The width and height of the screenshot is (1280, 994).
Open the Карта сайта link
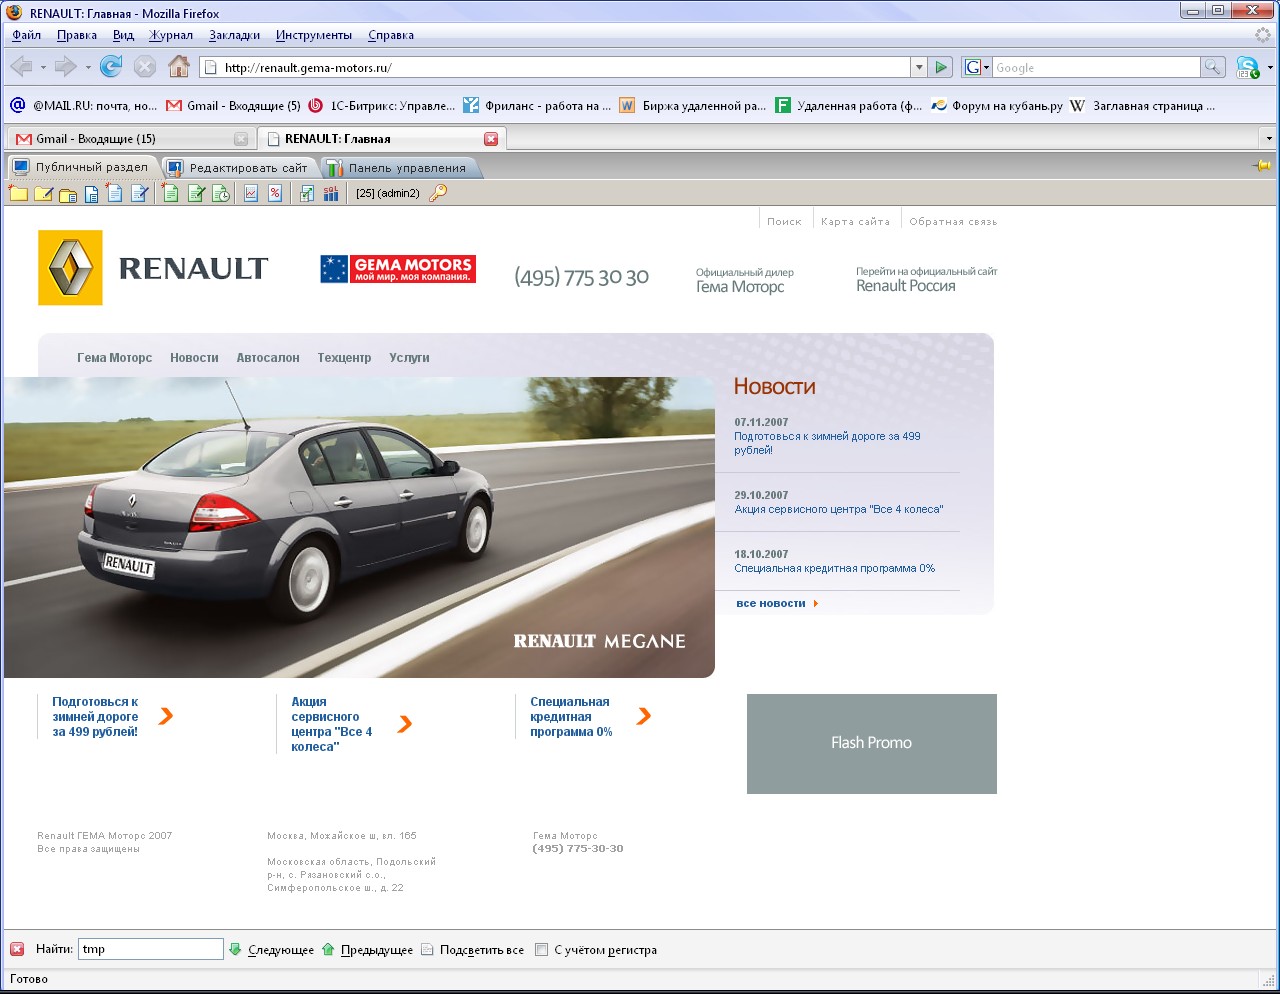[x=855, y=222]
